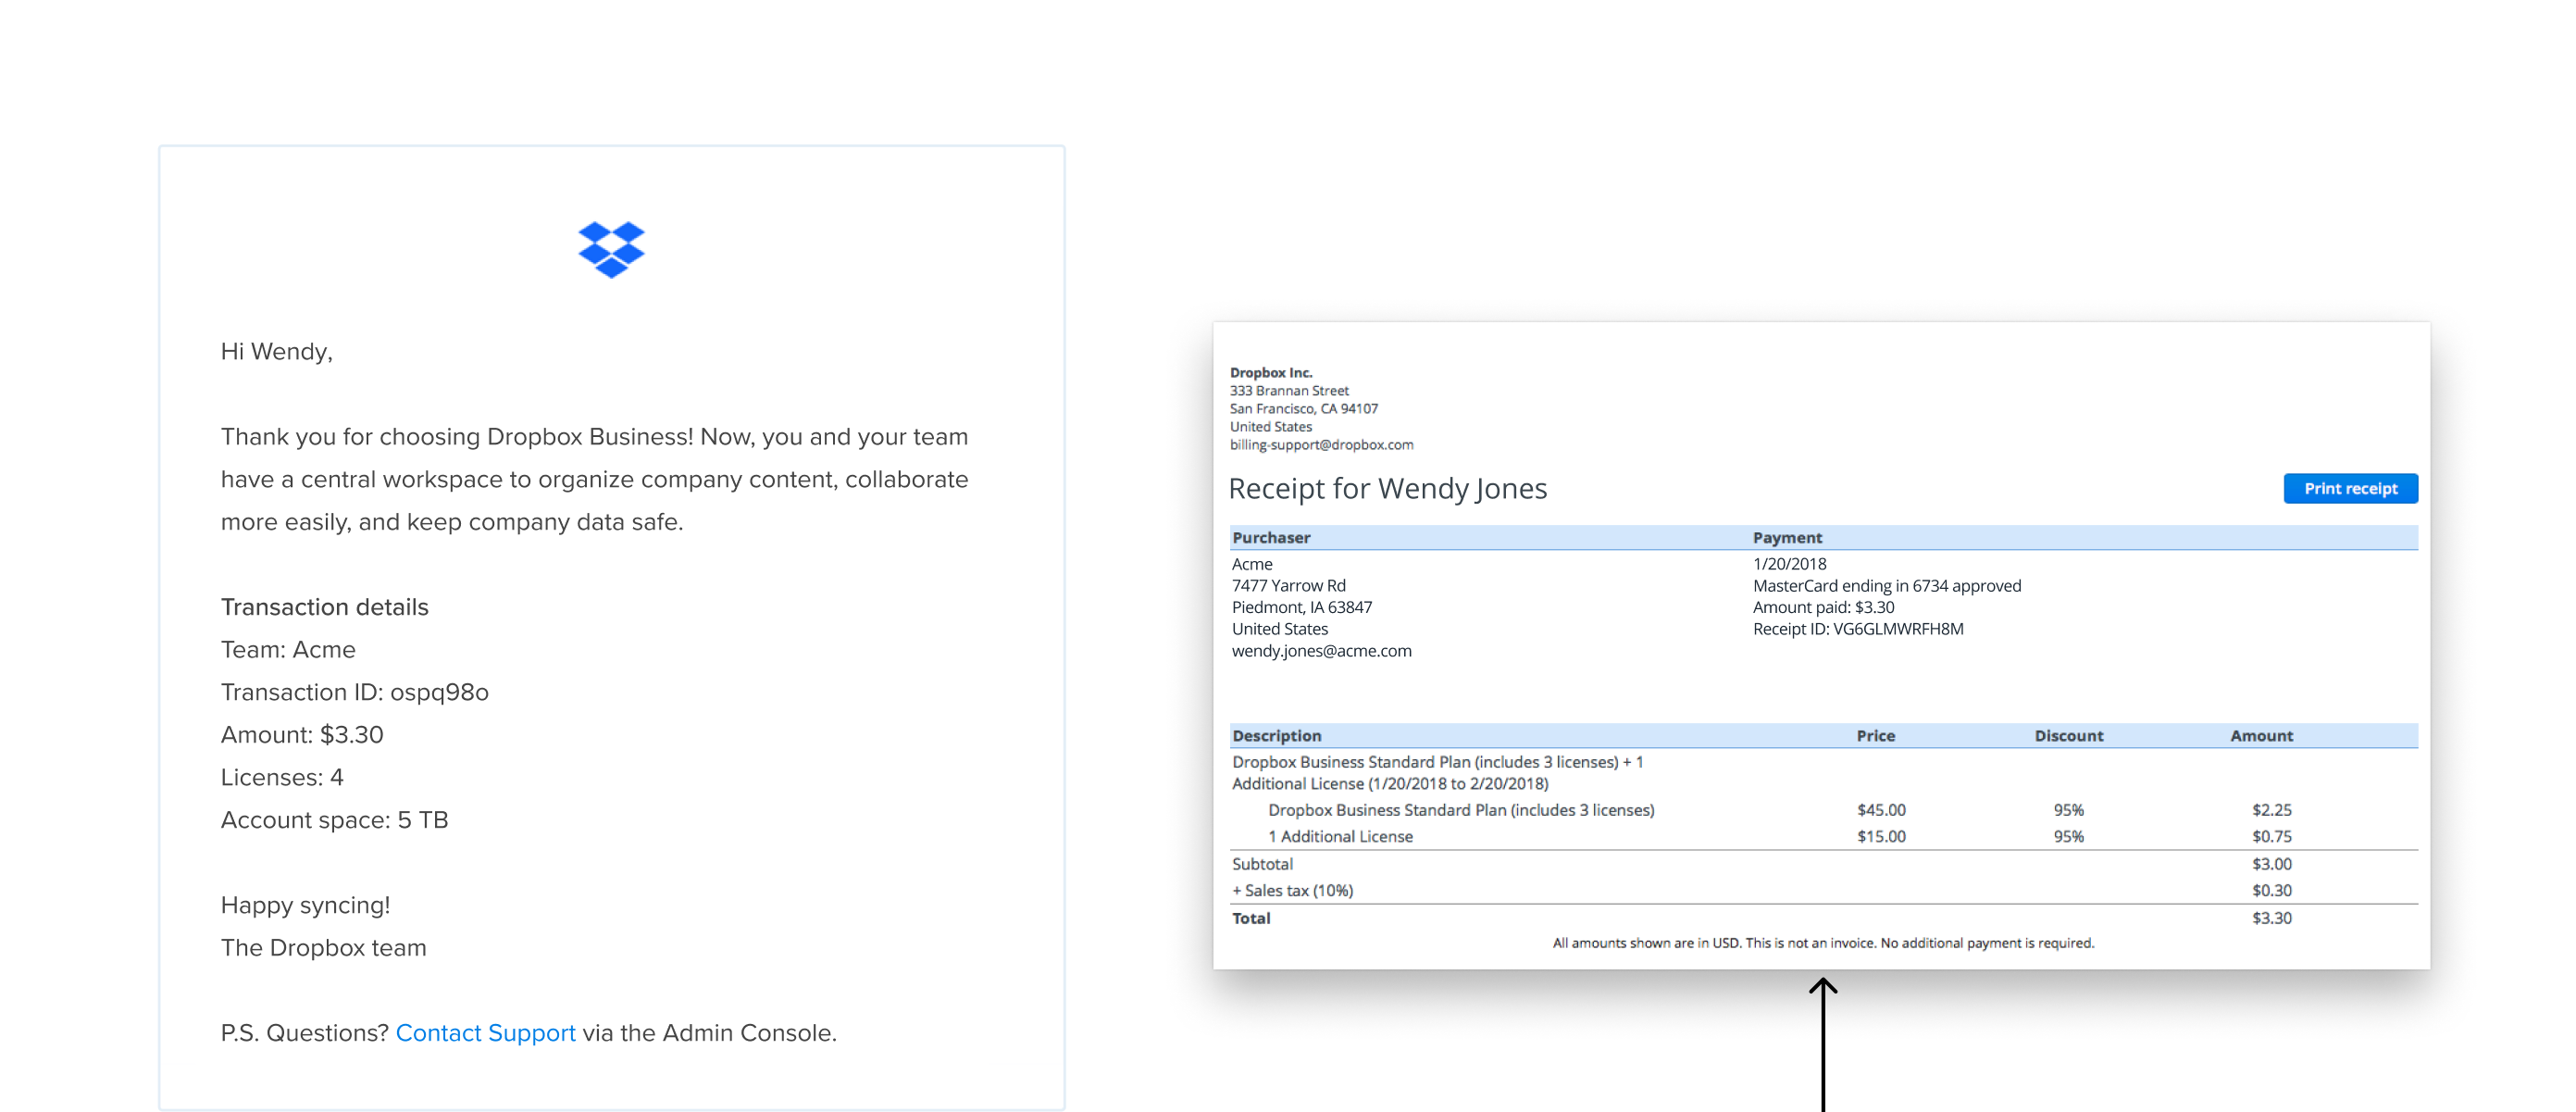Click the $2.25 amount cell
Viewport: 2576px width, 1112px height.
coord(2271,810)
